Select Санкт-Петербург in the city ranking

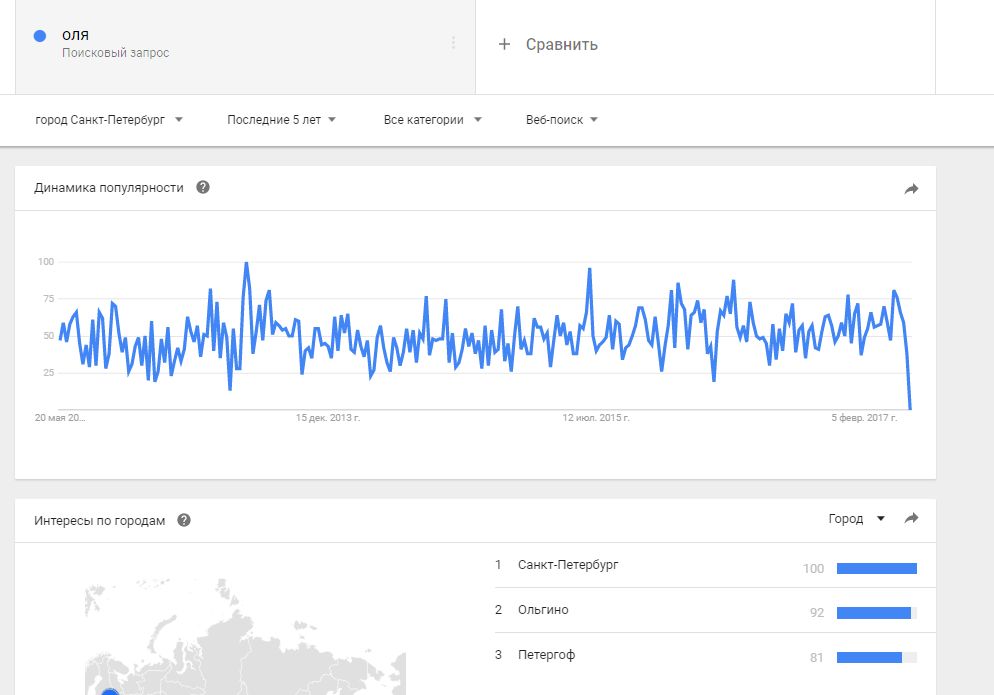pyautogui.click(x=568, y=565)
